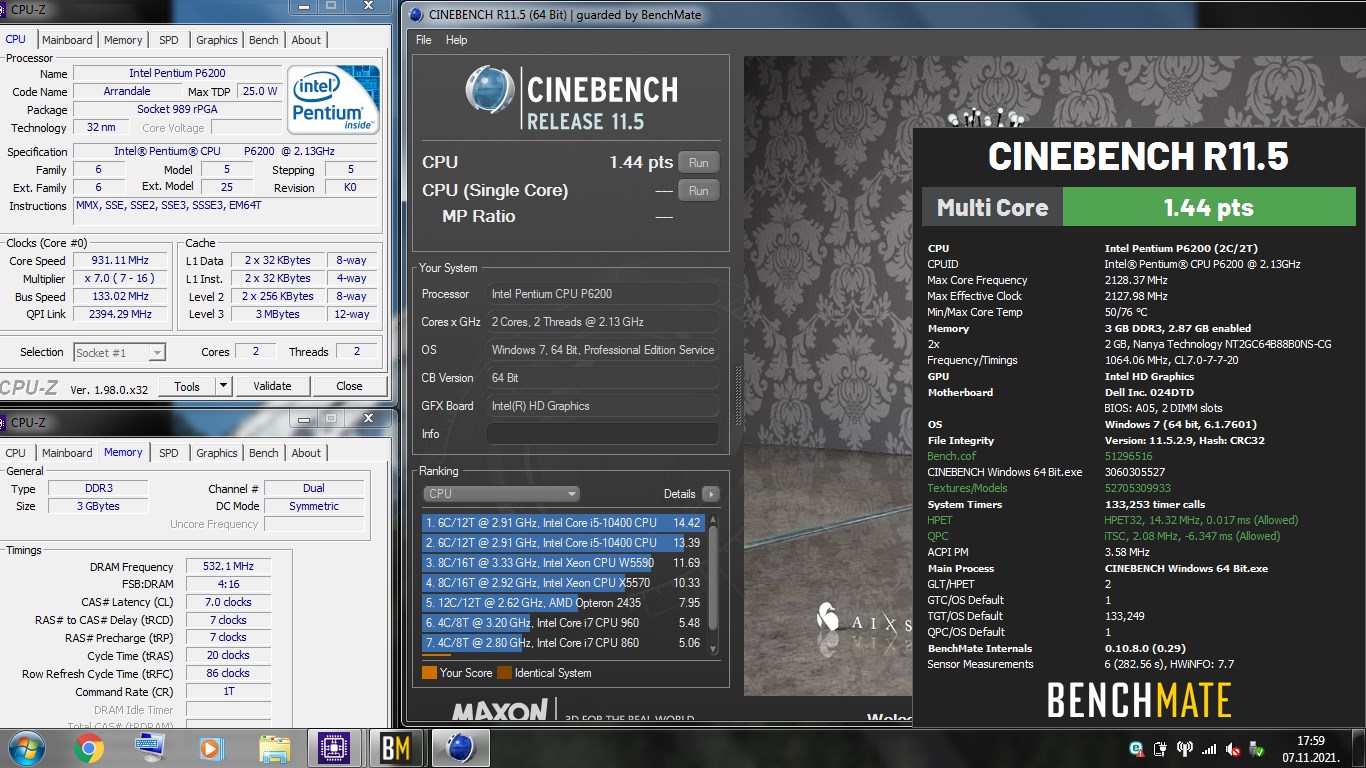Click HPET timer value in BenchMate panel

pos(1201,520)
